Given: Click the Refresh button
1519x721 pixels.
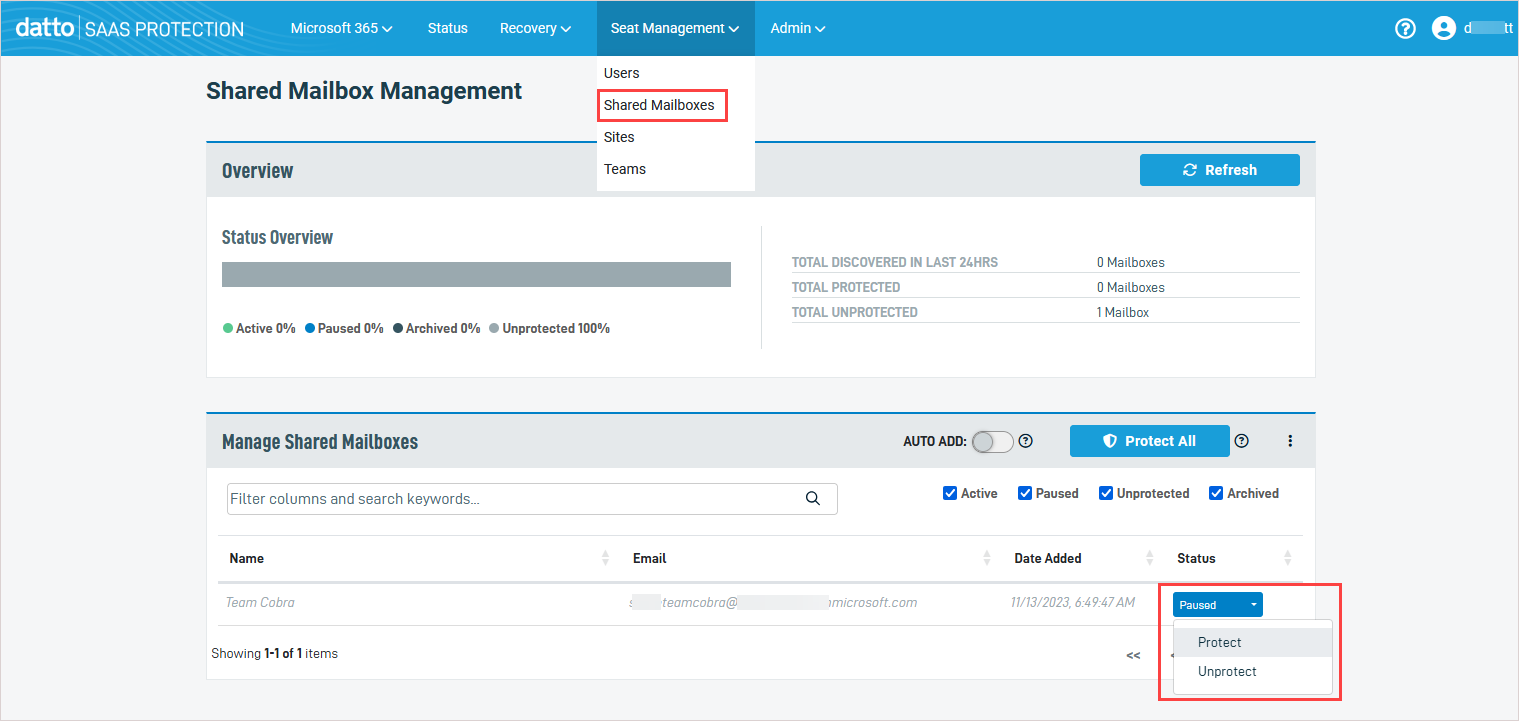Looking at the screenshot, I should tap(1219, 170).
